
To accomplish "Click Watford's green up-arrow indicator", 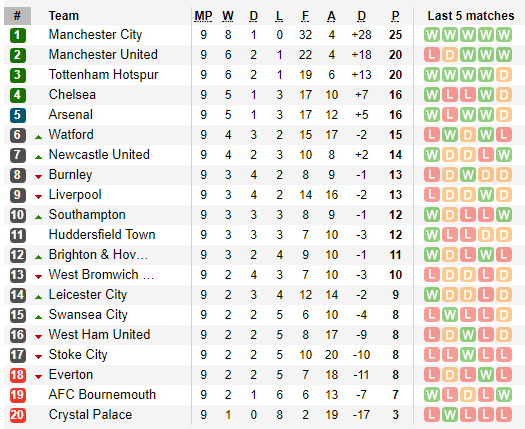I will (x=39, y=137).
